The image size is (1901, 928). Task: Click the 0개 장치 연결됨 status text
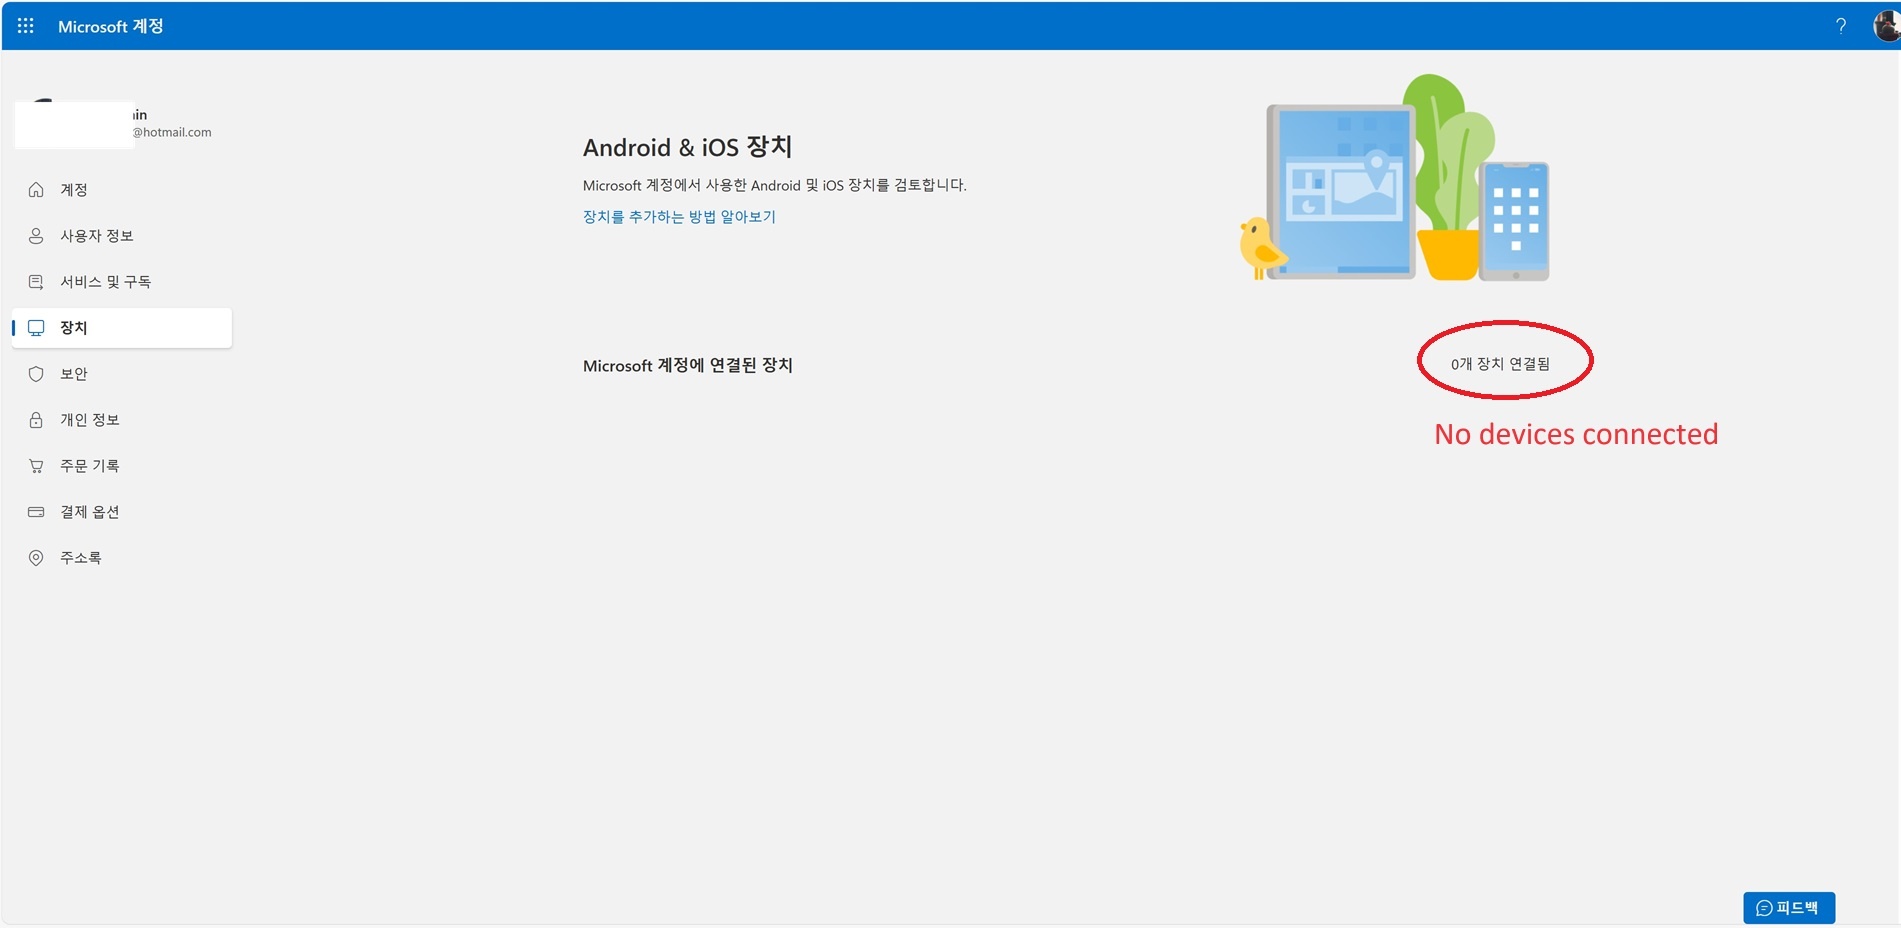(x=1500, y=364)
